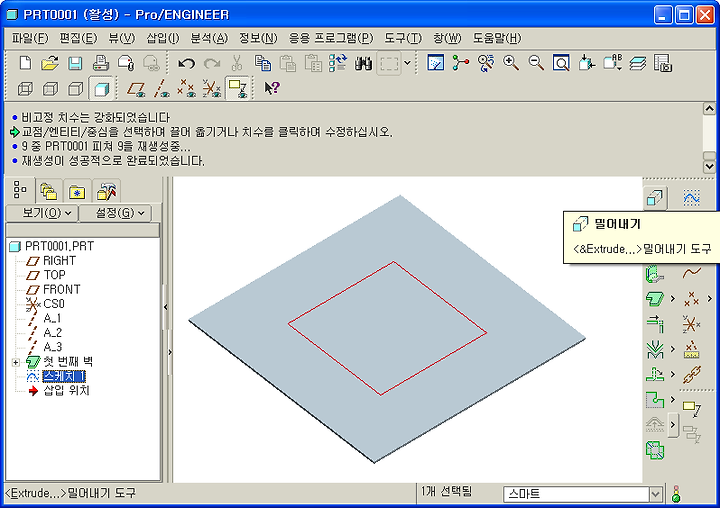The height and width of the screenshot is (508, 720).
Task: Toggle datum axes display
Action: click(x=161, y=88)
